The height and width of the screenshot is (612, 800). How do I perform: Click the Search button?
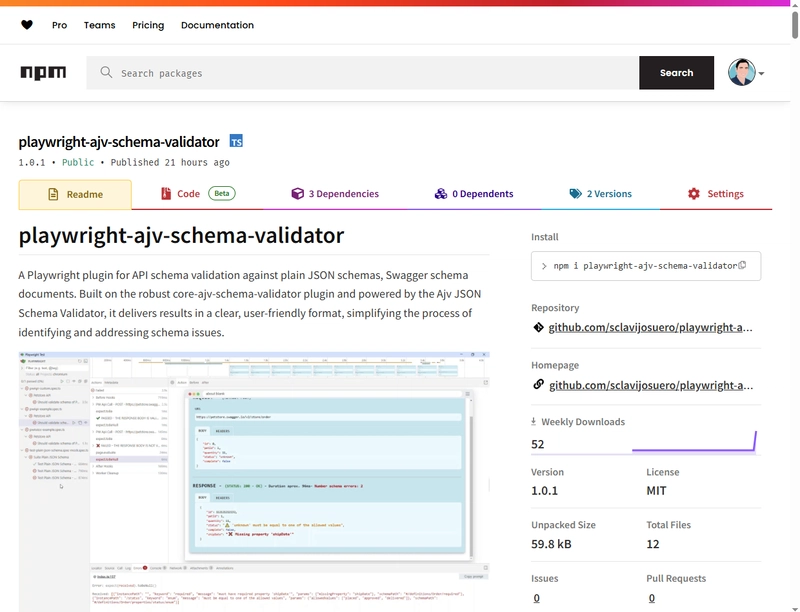pos(677,73)
